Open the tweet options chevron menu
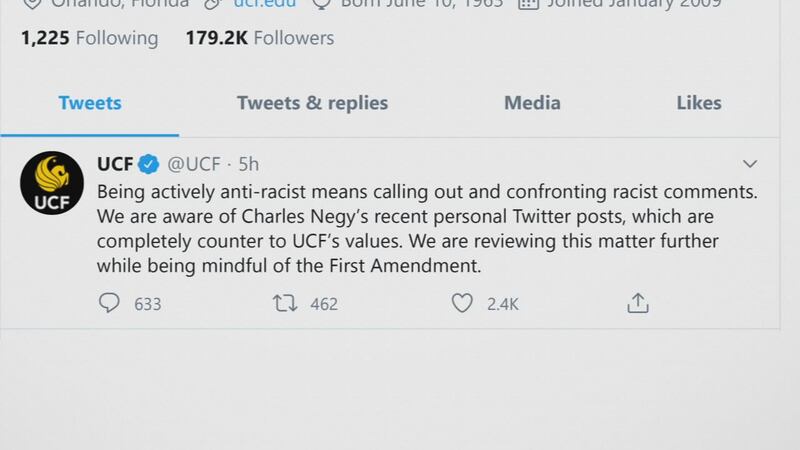This screenshot has height=450, width=800. (749, 164)
